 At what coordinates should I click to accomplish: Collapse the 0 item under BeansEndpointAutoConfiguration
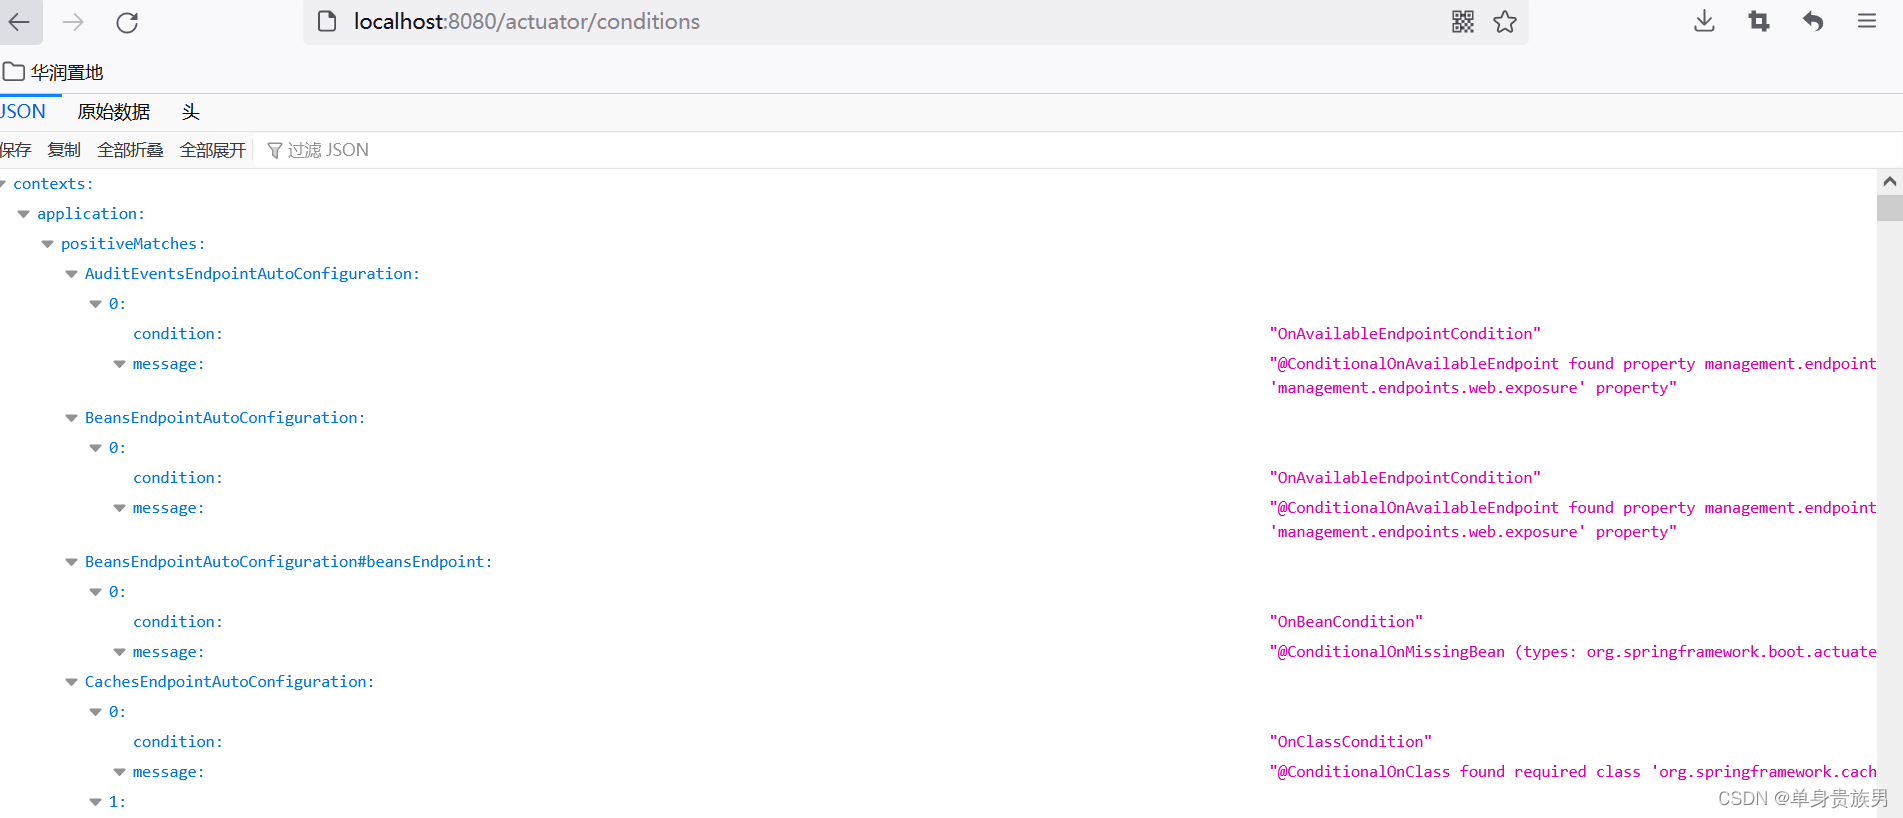tap(95, 448)
